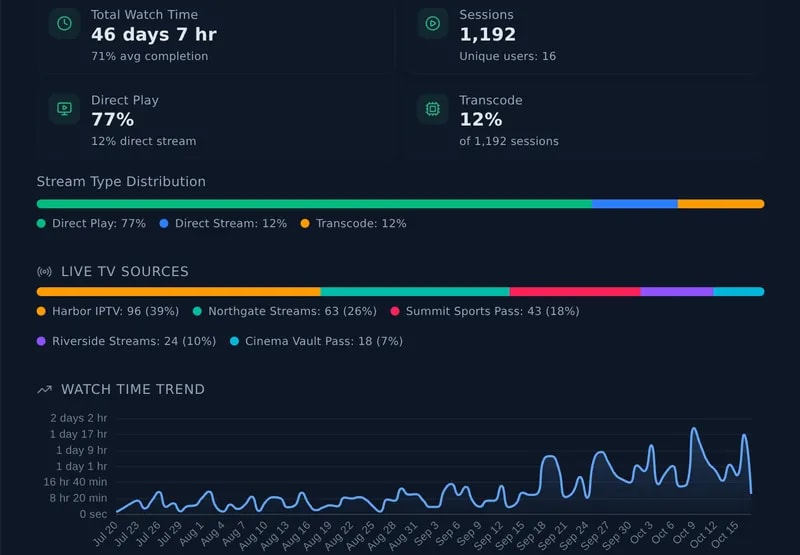800x555 pixels.
Task: Click the '2 days 2 hr' y-axis label
Action: [79, 418]
